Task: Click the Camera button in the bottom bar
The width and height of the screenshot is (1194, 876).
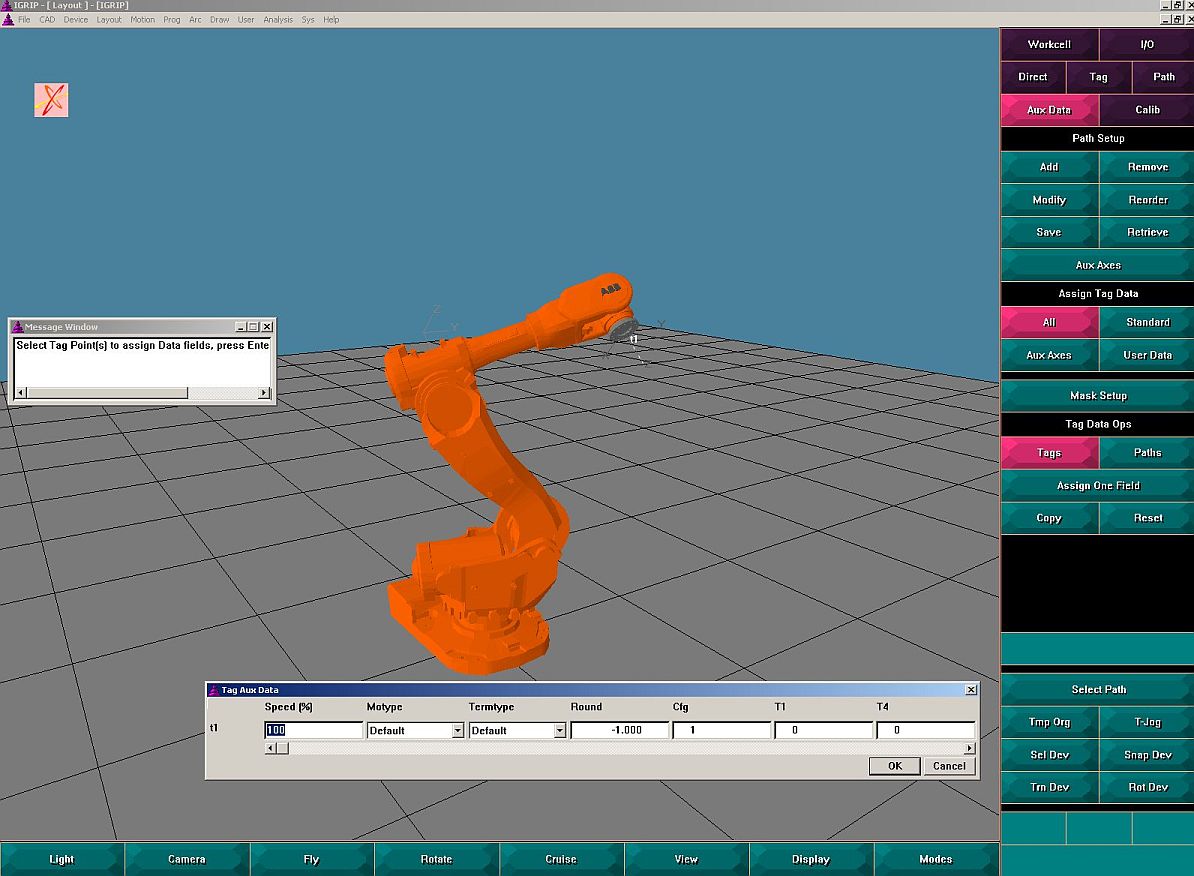Action: (187, 859)
